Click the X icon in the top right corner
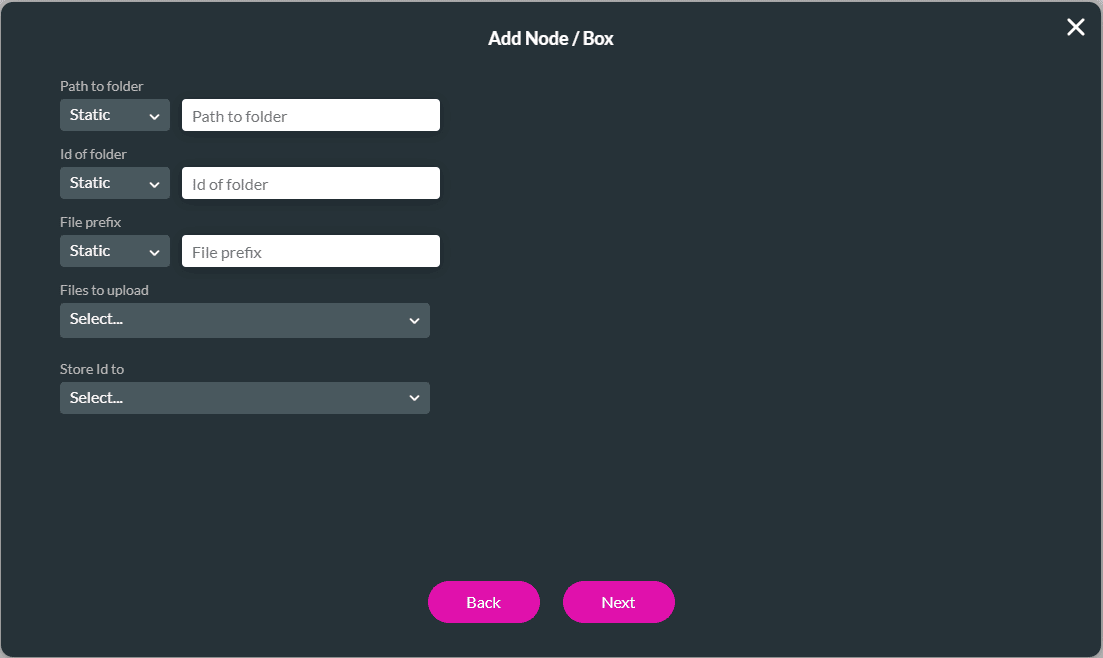 click(1075, 27)
